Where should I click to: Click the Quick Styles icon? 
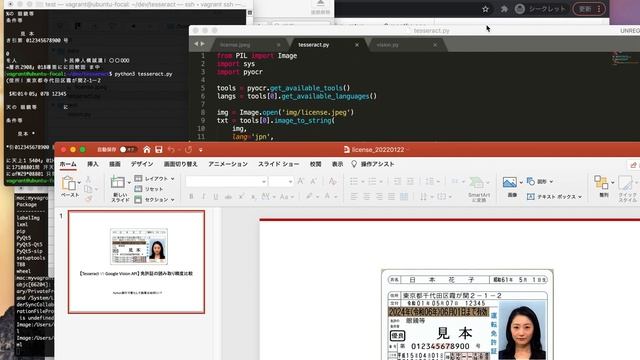click(x=625, y=183)
